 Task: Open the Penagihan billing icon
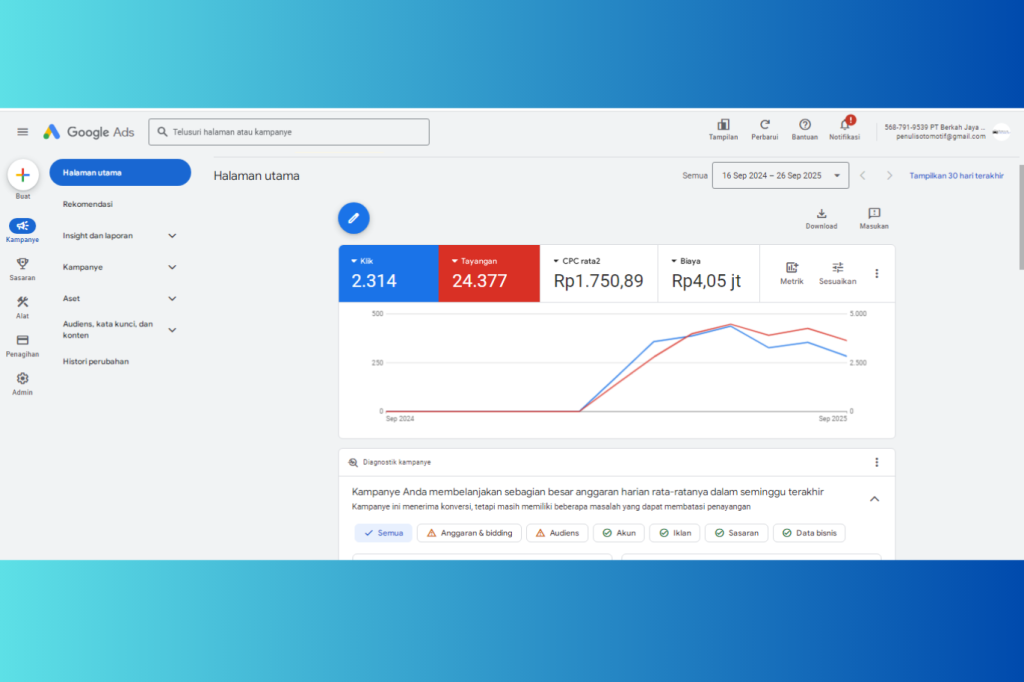[x=22, y=340]
